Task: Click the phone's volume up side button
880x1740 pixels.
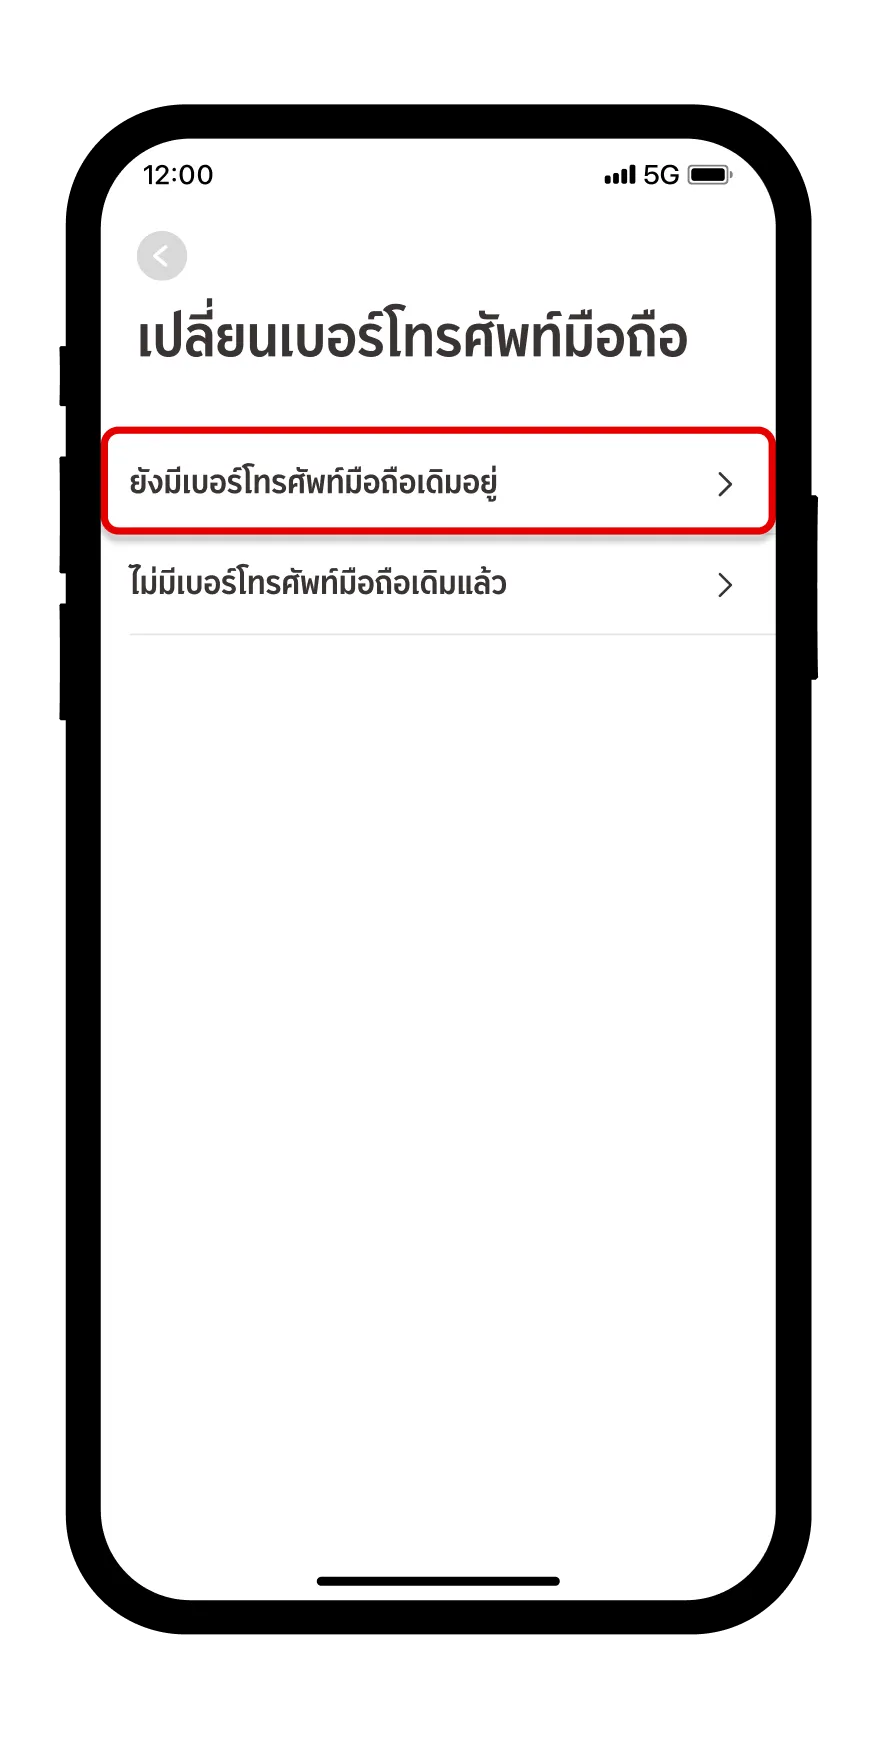Action: 63,514
